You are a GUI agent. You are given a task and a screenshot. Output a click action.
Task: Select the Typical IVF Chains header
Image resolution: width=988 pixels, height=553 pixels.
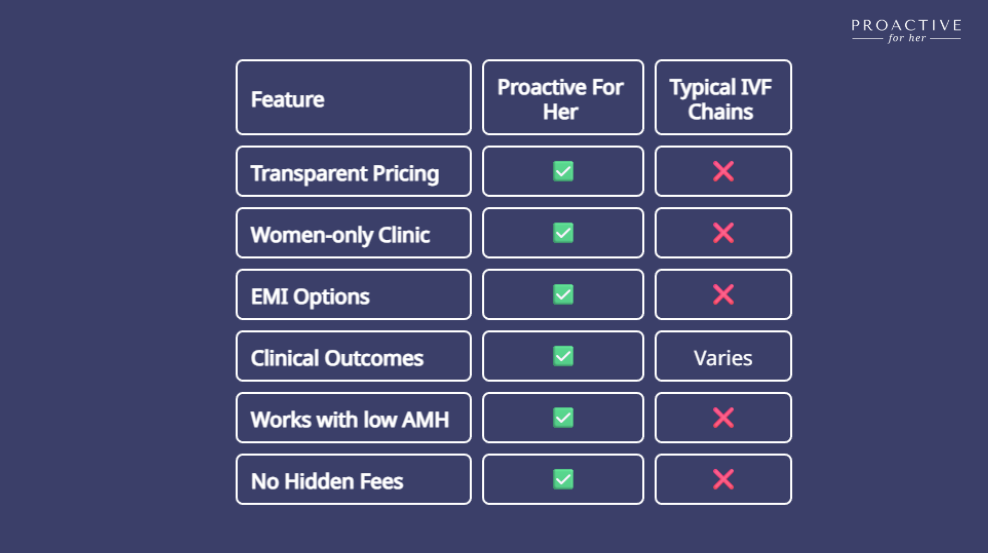723,98
